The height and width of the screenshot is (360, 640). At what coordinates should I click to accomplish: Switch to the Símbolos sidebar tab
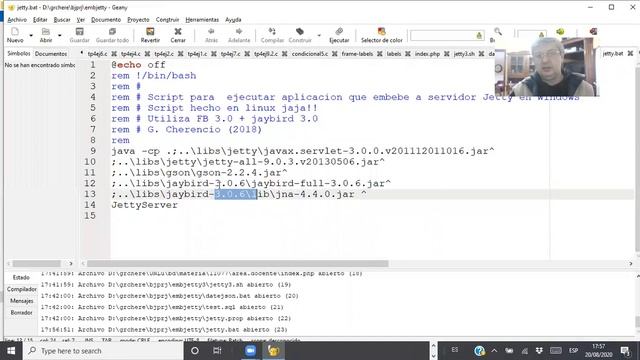click(x=19, y=53)
